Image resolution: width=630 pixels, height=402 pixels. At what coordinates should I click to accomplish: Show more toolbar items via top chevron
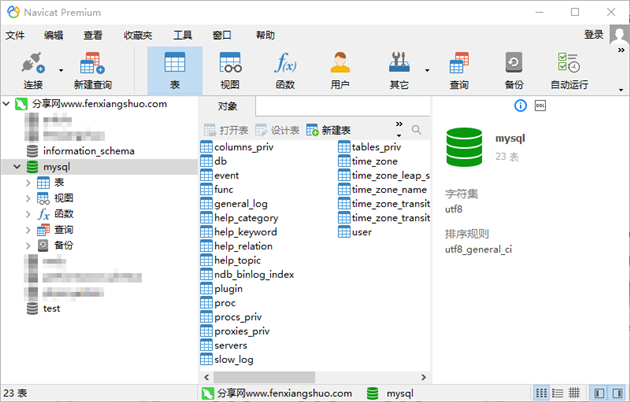tap(621, 50)
